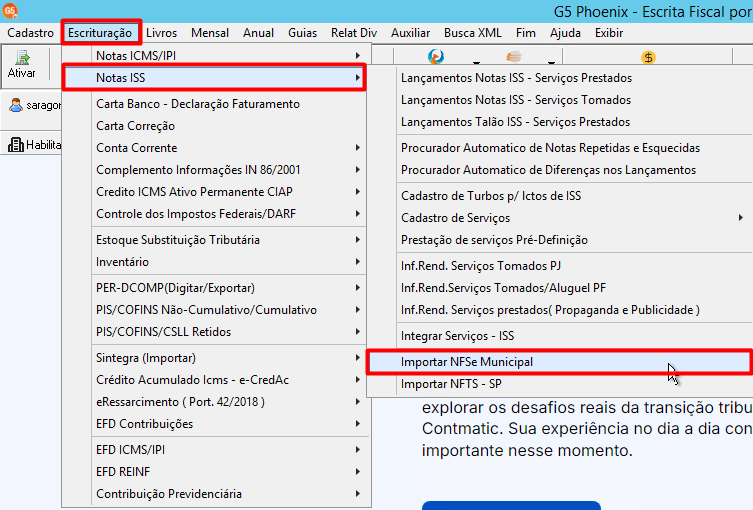Open the Auxiliar menu
The width and height of the screenshot is (753, 510).
coord(410,33)
